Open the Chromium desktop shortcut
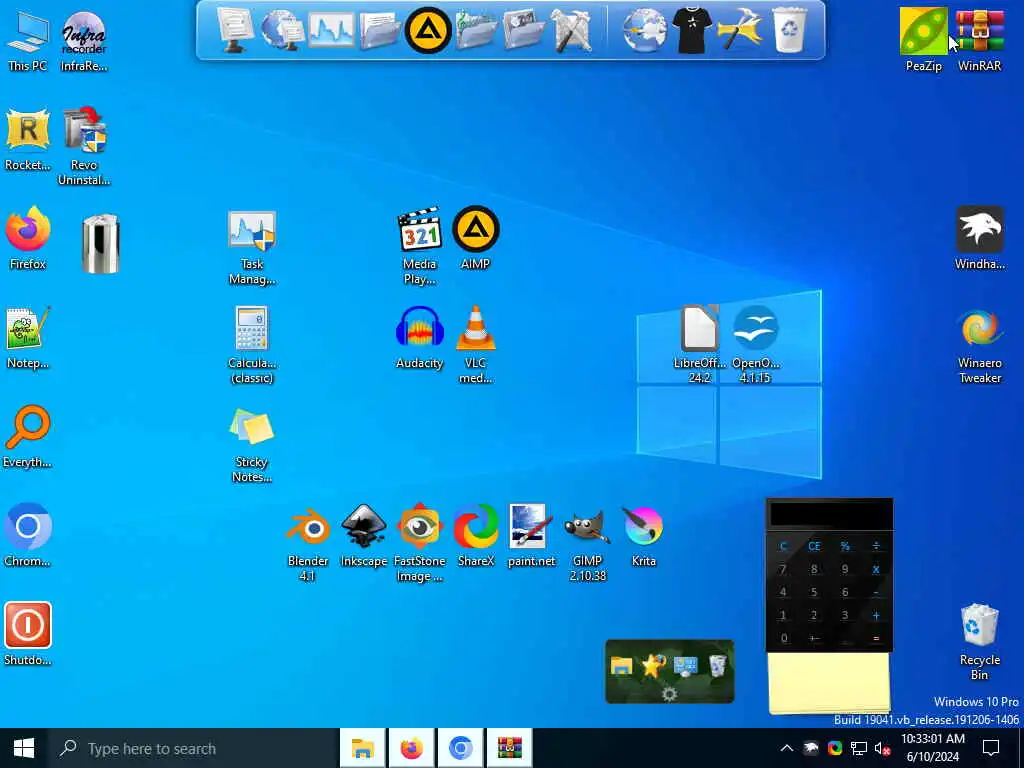This screenshot has width=1024, height=768. pos(27,536)
